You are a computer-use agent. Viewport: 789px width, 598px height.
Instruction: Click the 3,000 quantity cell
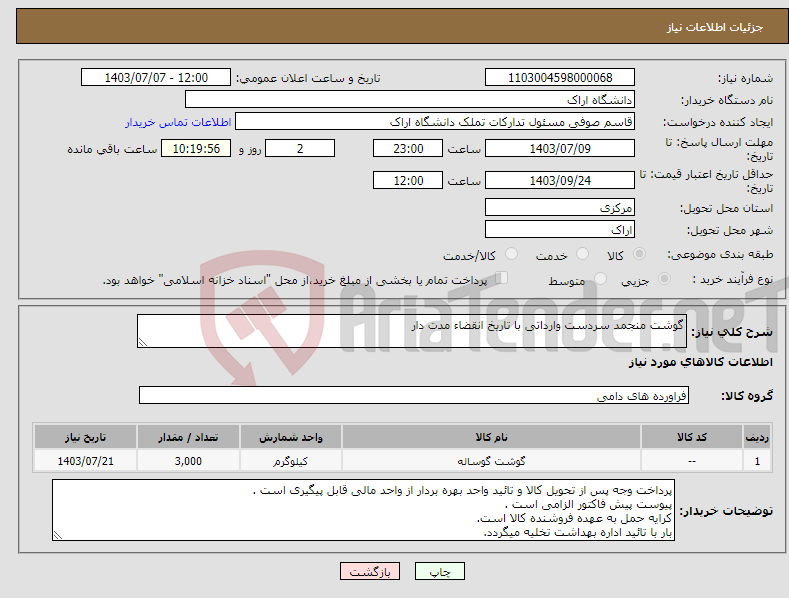pos(188,461)
